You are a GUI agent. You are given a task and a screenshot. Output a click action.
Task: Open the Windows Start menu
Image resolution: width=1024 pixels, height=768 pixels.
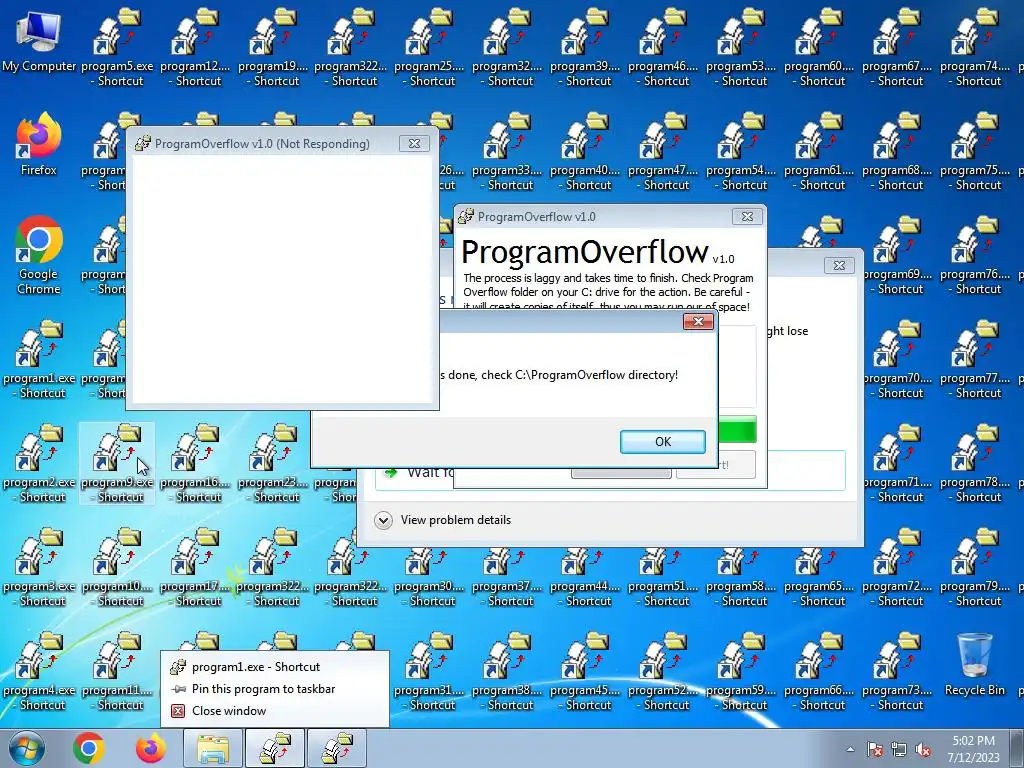click(27, 748)
